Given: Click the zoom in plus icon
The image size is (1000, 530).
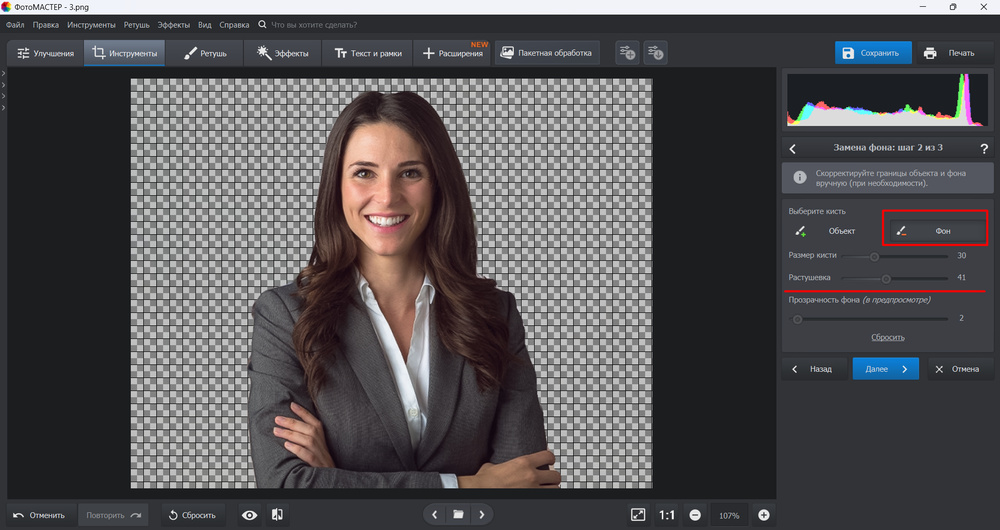Looking at the screenshot, I should tap(764, 515).
